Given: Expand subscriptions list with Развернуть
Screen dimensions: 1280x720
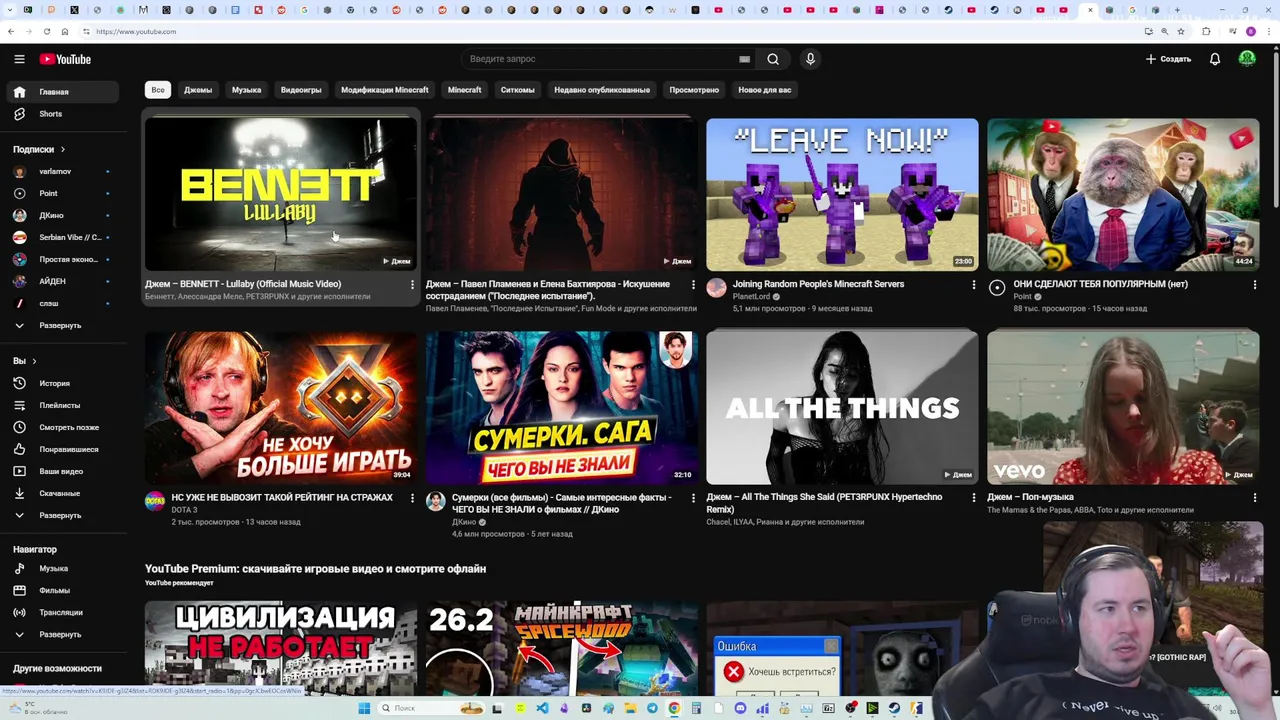Looking at the screenshot, I should tap(63, 325).
